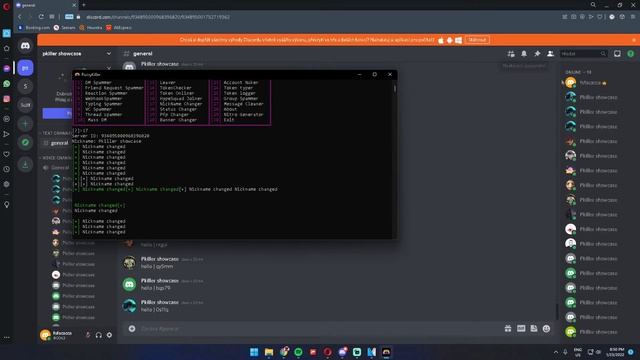Open Instagram in Opera sidebar
640x360 pixels.
click(7, 99)
